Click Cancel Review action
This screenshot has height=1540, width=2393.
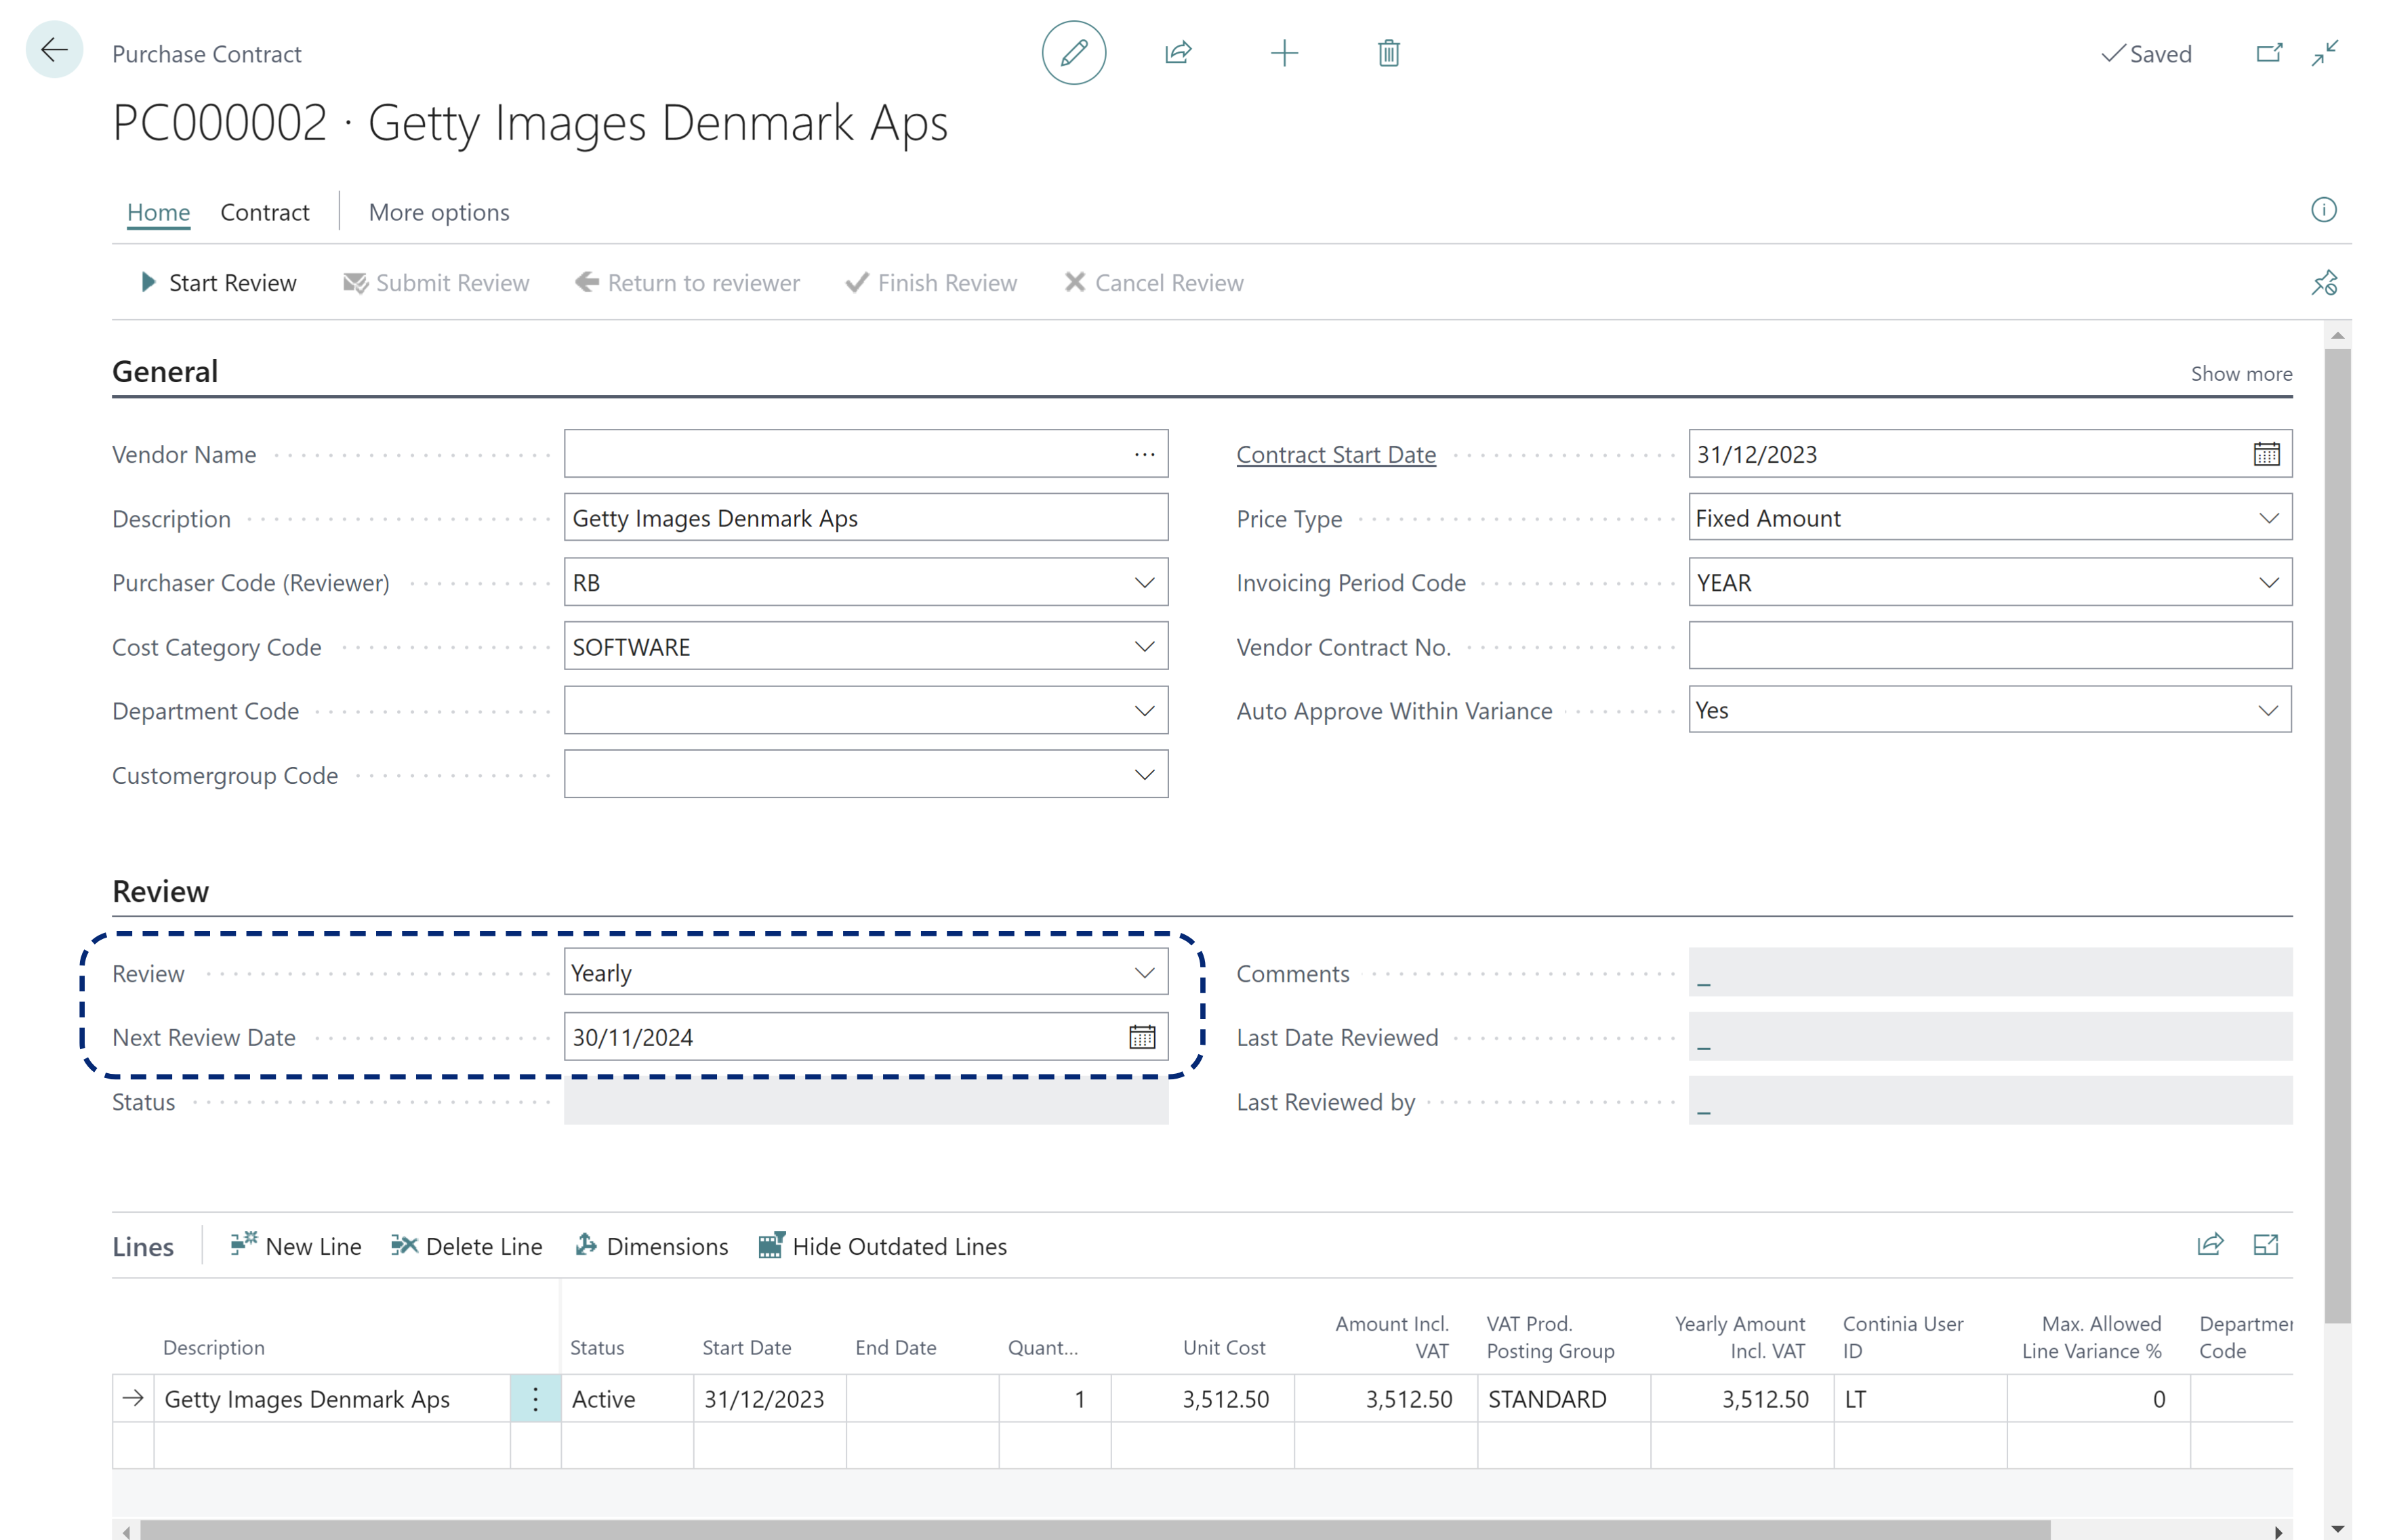point(1154,283)
